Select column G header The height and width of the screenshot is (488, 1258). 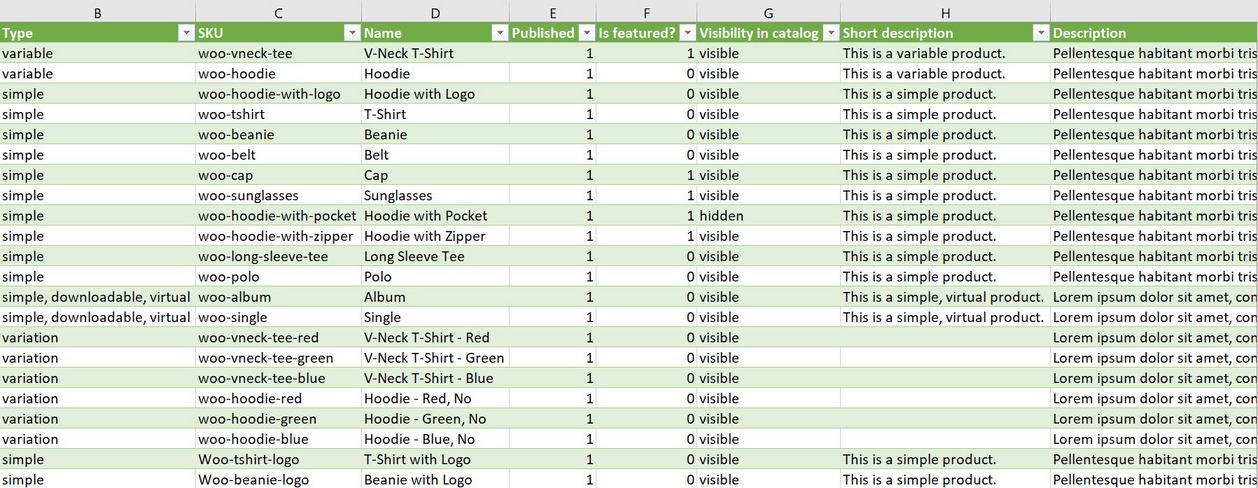pos(768,12)
